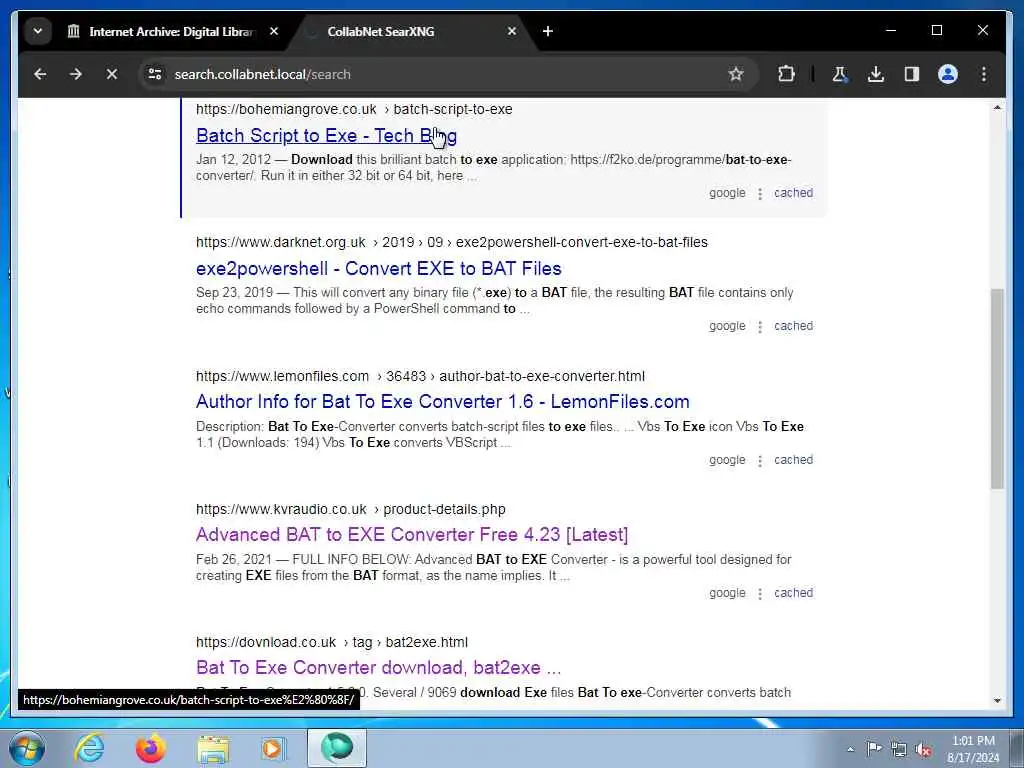
Task: Open cached link for bohemiangrove result
Action: coord(793,193)
